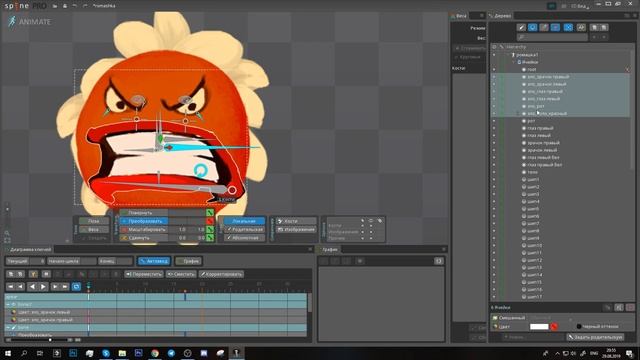Screen dimensions: 640x360
Task: Choose the Локальная axis mode
Action: [x=244, y=221]
